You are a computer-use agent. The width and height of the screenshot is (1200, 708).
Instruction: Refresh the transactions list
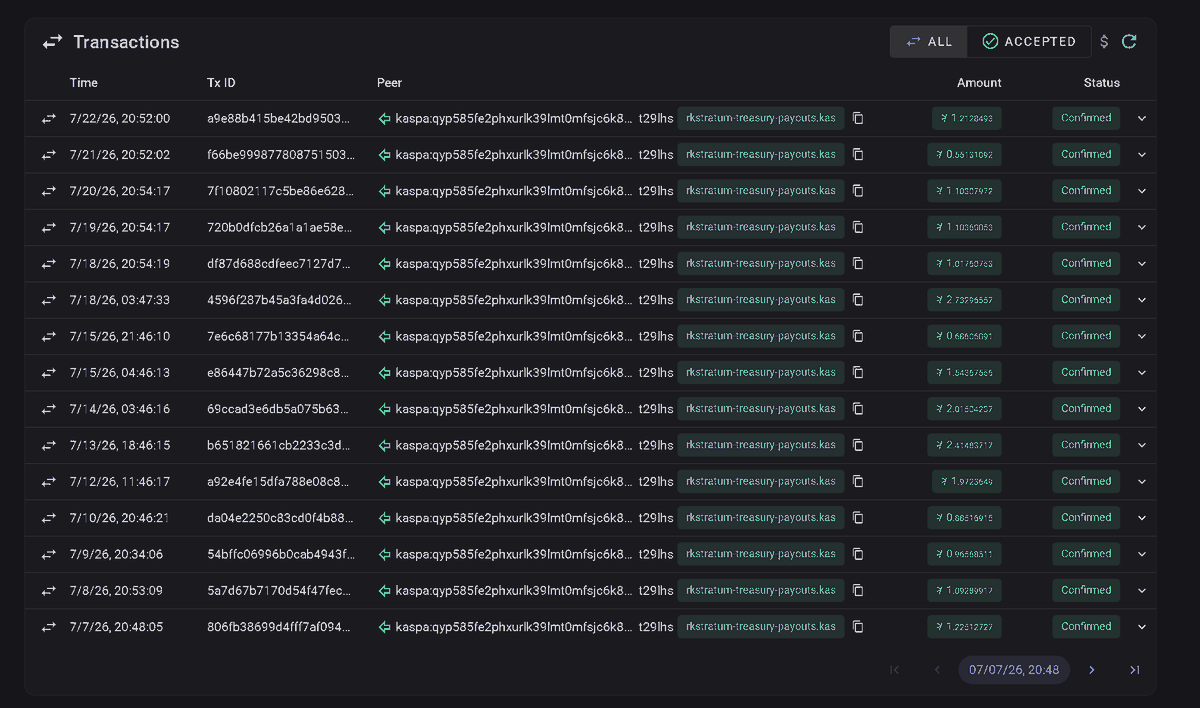(x=1129, y=41)
